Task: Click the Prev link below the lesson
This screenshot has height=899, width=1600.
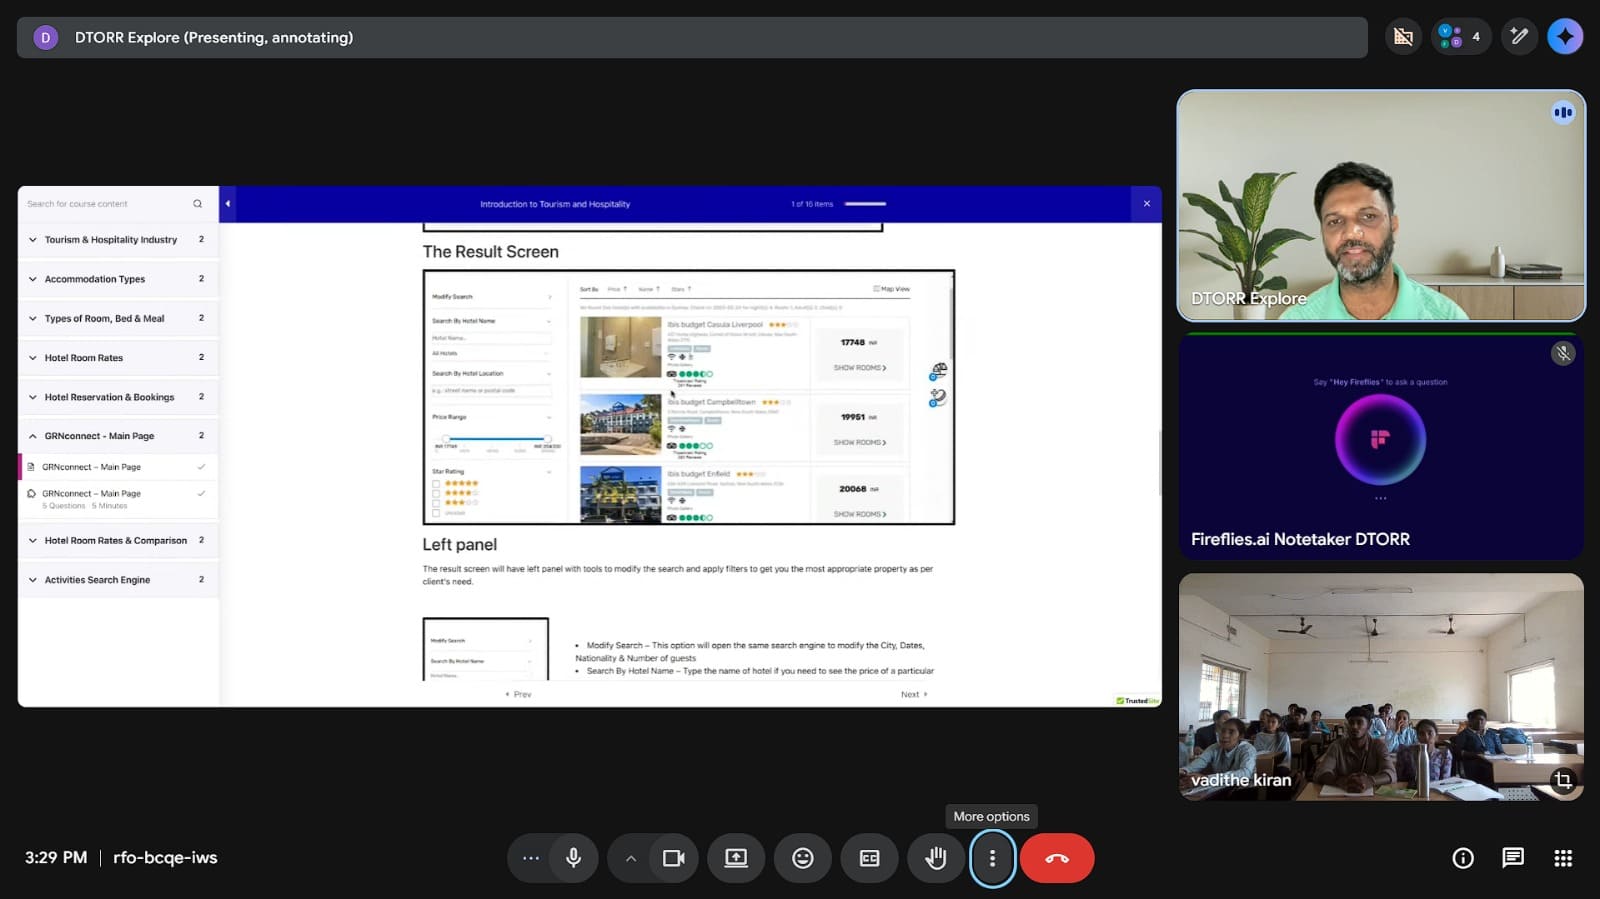Action: point(519,694)
